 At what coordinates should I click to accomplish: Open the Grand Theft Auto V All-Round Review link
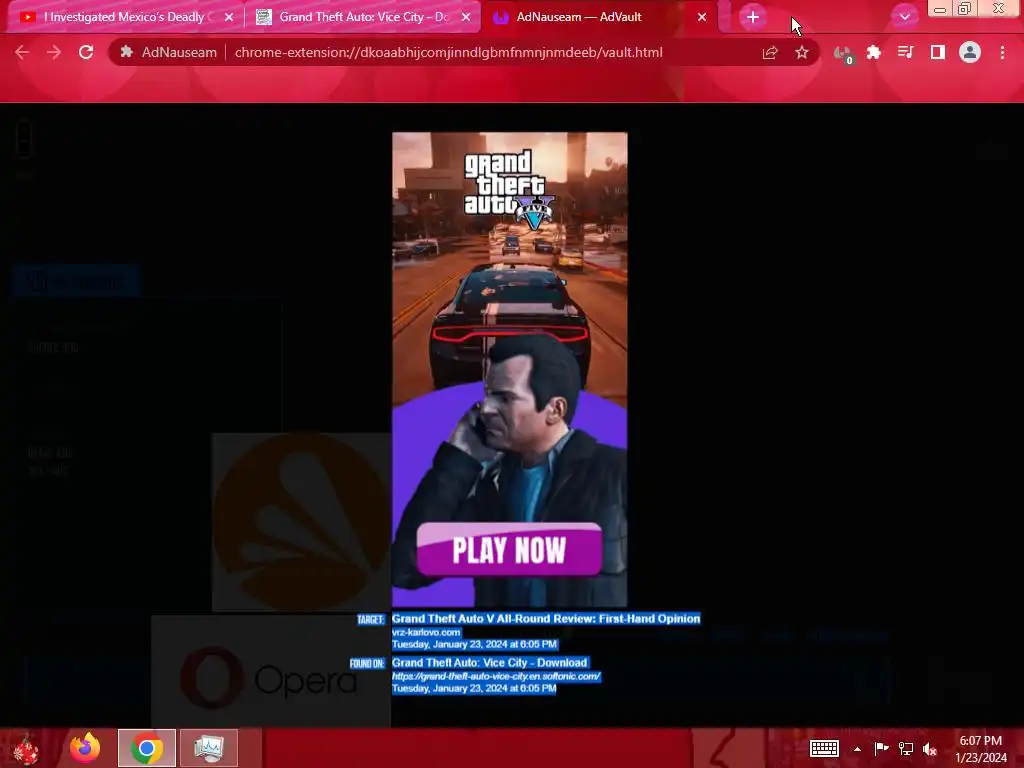(546, 618)
